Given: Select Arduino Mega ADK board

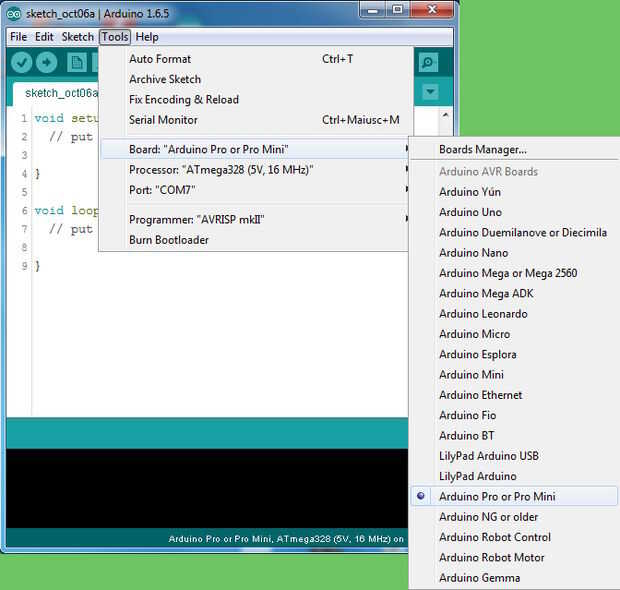Looking at the screenshot, I should (x=514, y=293).
